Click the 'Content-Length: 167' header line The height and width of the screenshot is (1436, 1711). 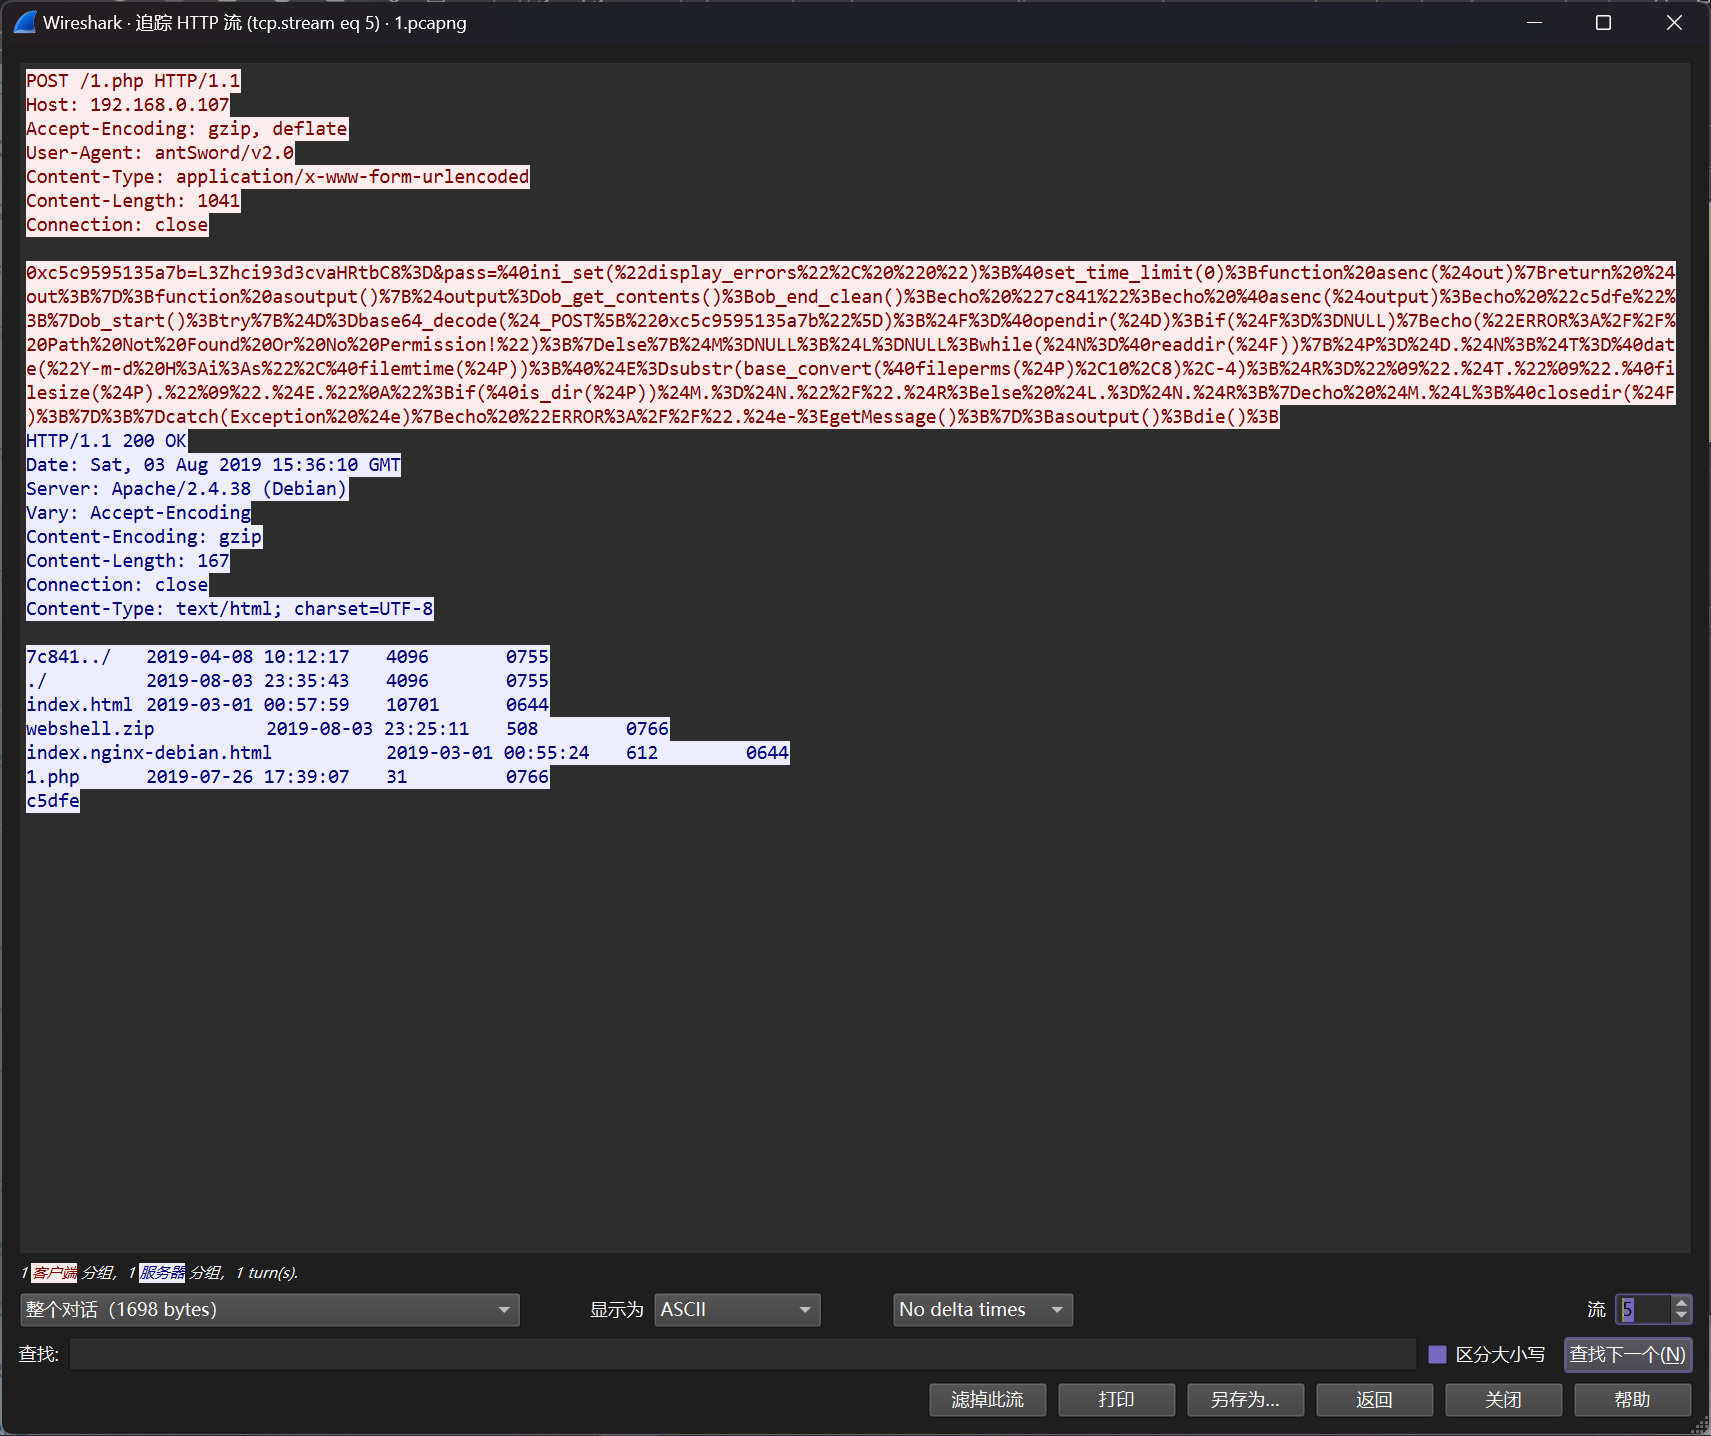point(128,561)
